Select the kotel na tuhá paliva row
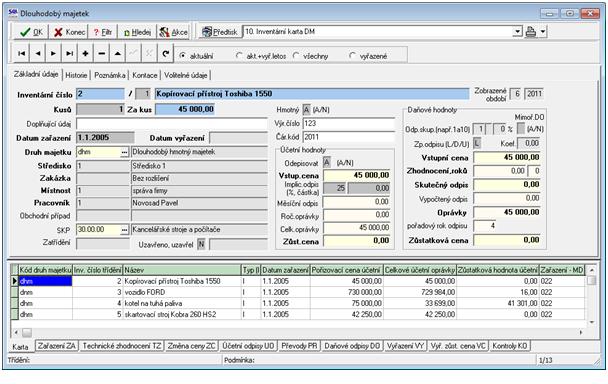The image size is (608, 384). pos(298,303)
